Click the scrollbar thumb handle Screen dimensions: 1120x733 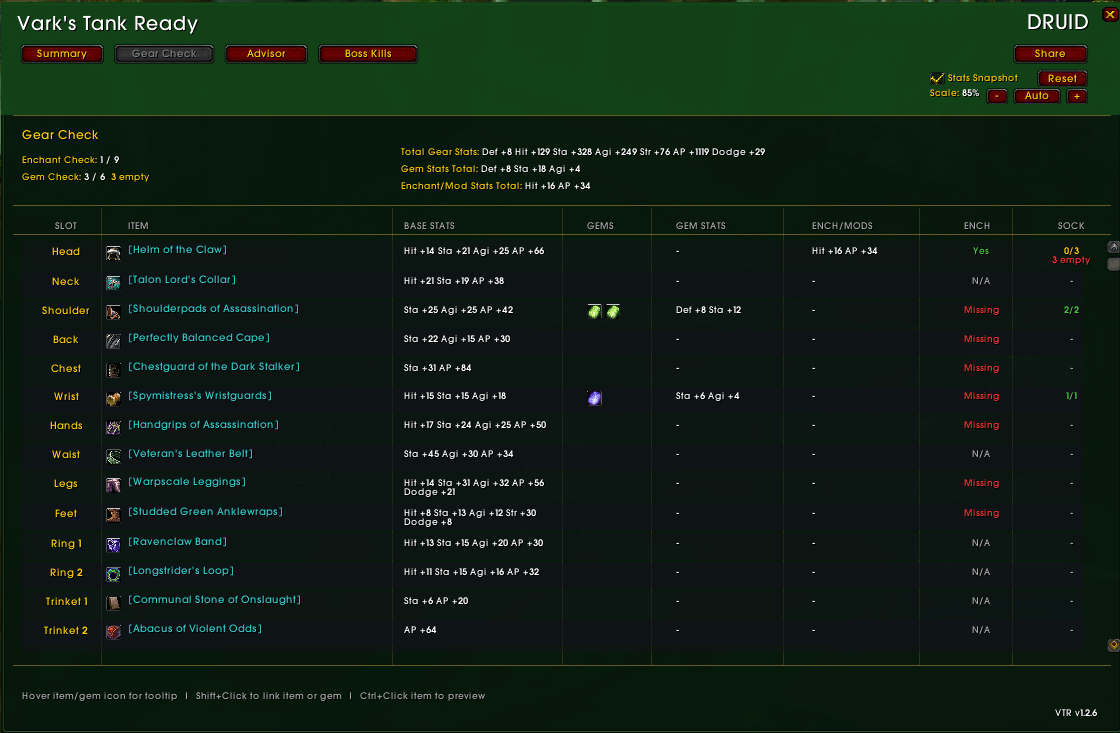[x=1114, y=264]
